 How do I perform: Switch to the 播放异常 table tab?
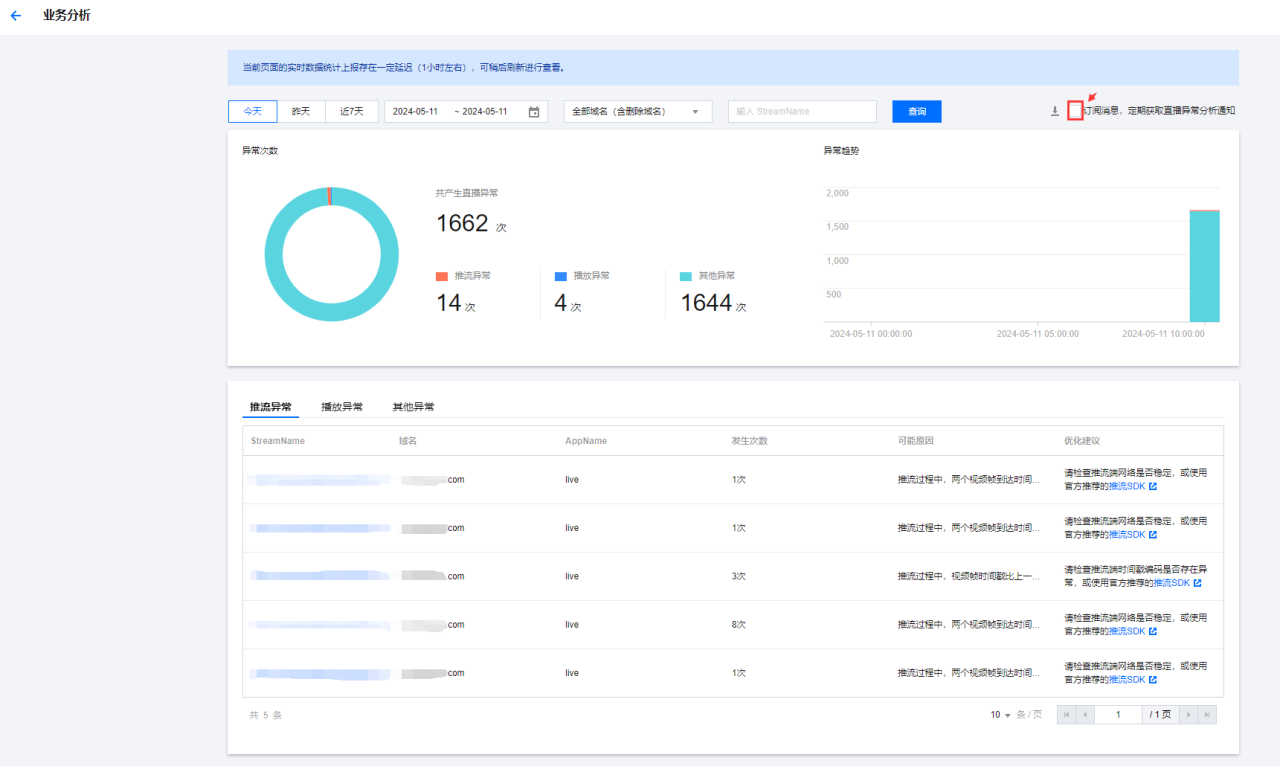[x=342, y=407]
